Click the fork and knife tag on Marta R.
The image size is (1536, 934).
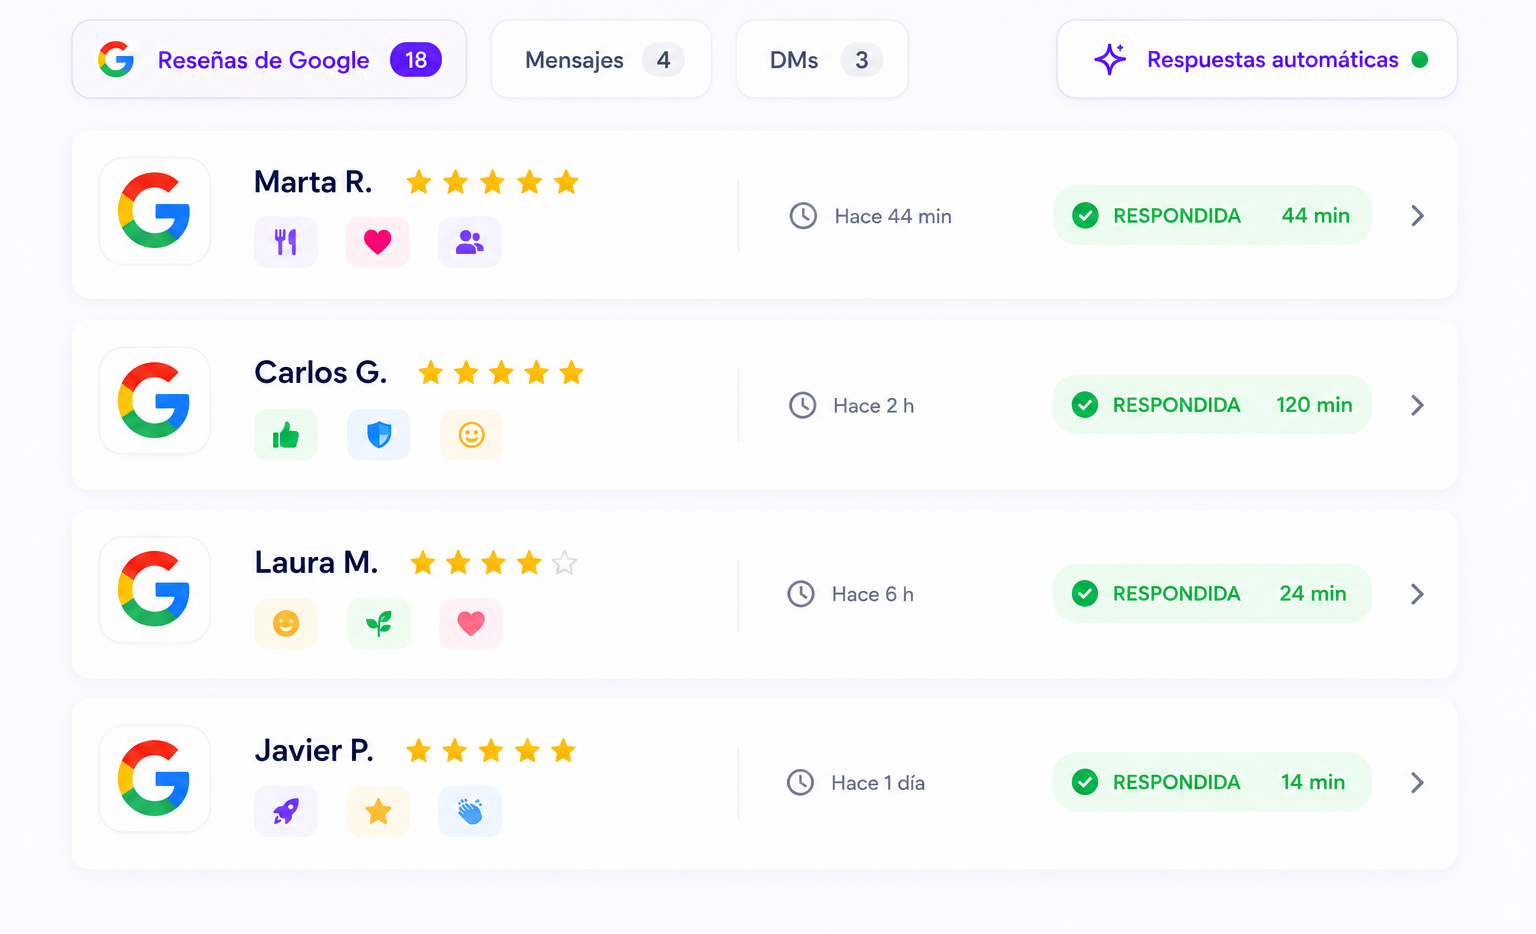pyautogui.click(x=286, y=242)
